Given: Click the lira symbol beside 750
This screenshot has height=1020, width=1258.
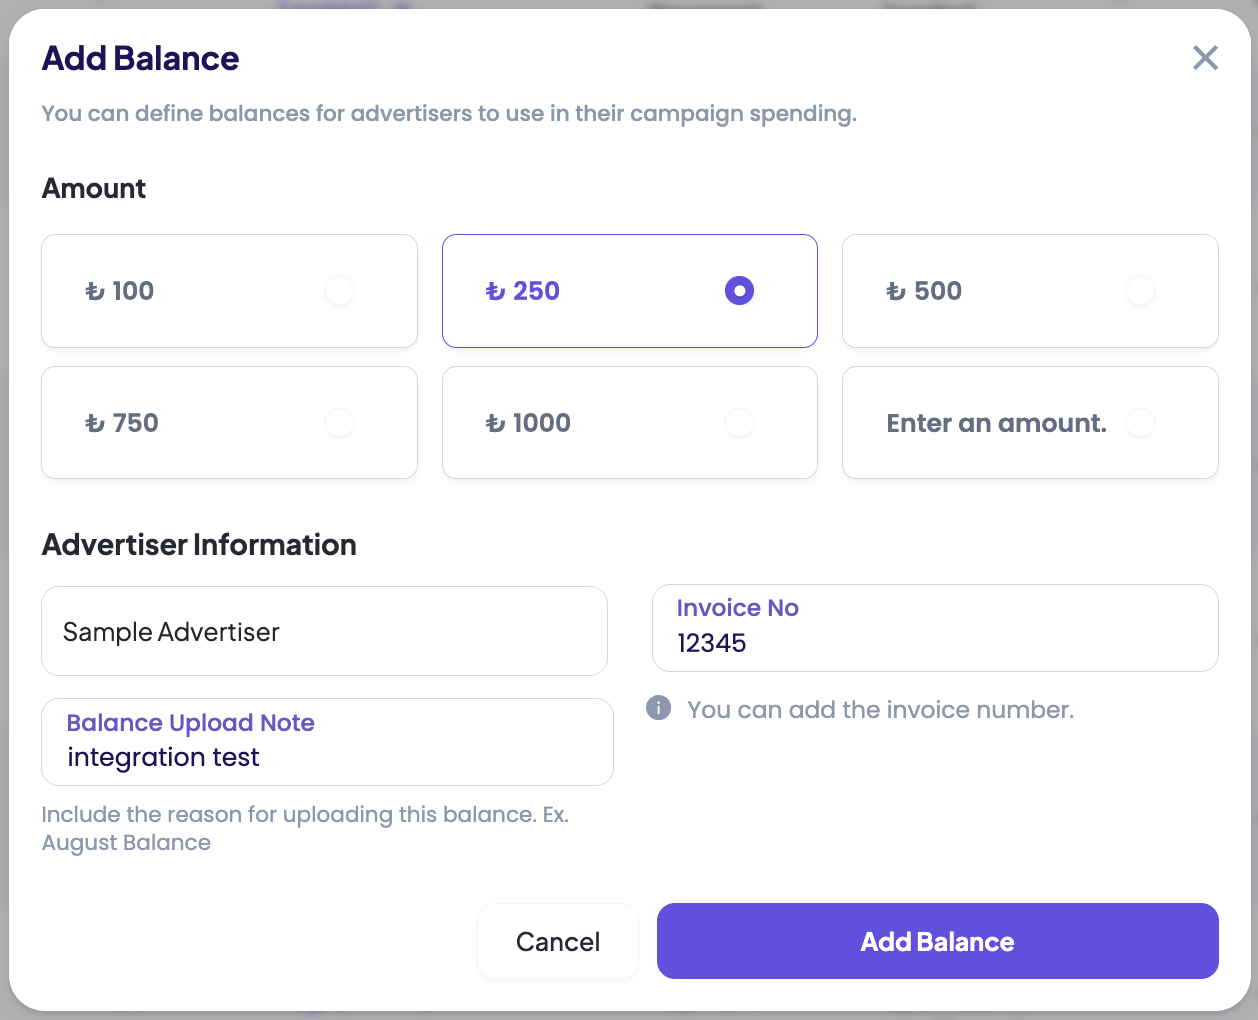Looking at the screenshot, I should [95, 424].
